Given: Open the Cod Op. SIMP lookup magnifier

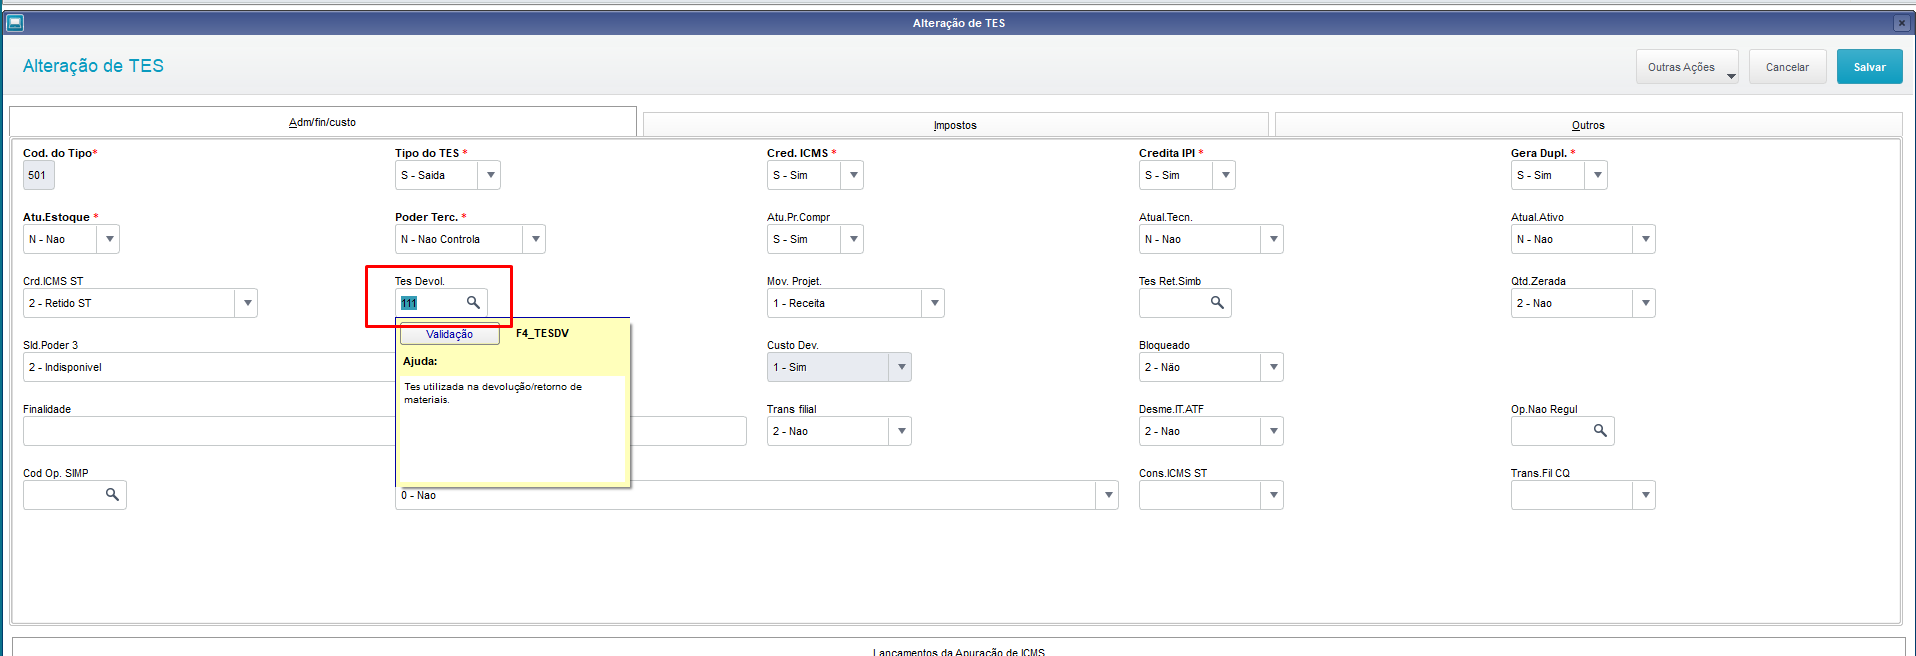Looking at the screenshot, I should pos(112,494).
